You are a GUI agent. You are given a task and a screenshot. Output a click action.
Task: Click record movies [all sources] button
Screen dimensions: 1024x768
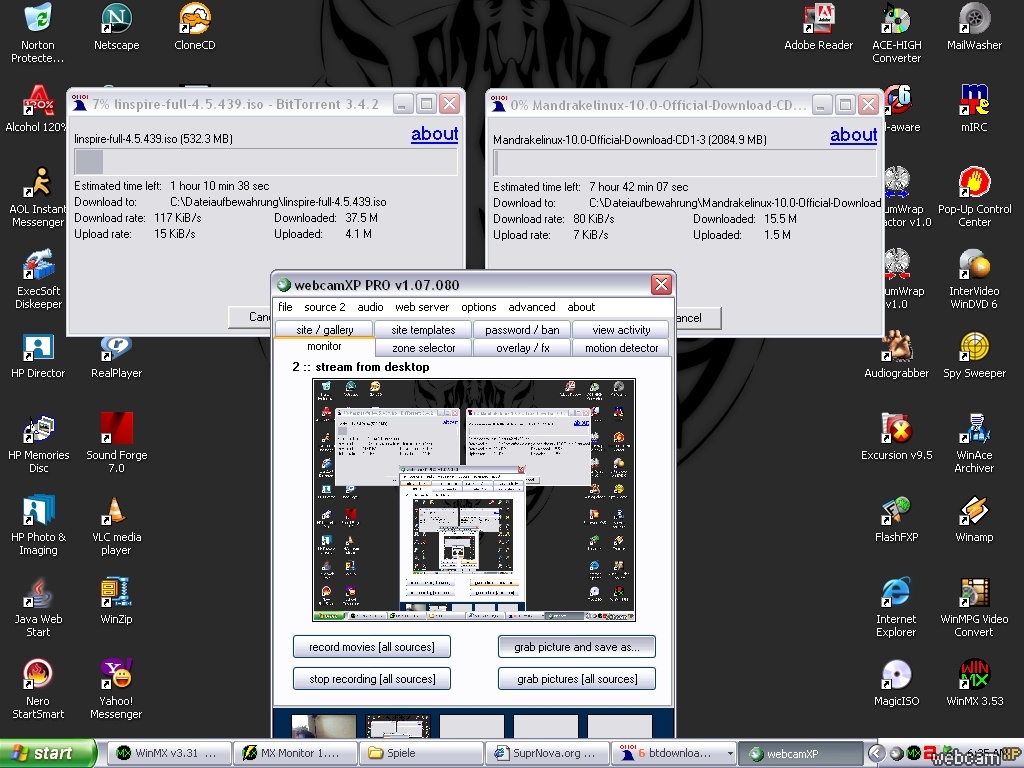(x=372, y=647)
